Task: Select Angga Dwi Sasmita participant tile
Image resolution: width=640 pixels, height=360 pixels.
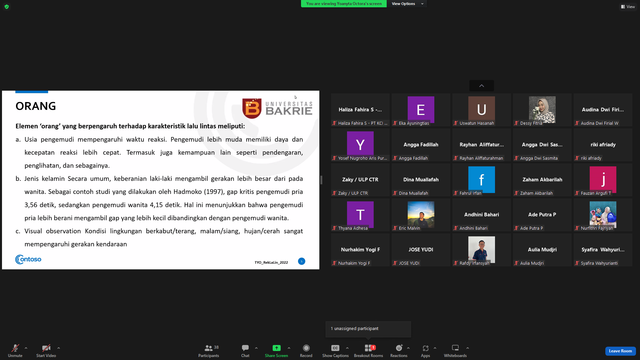Action: [542, 145]
